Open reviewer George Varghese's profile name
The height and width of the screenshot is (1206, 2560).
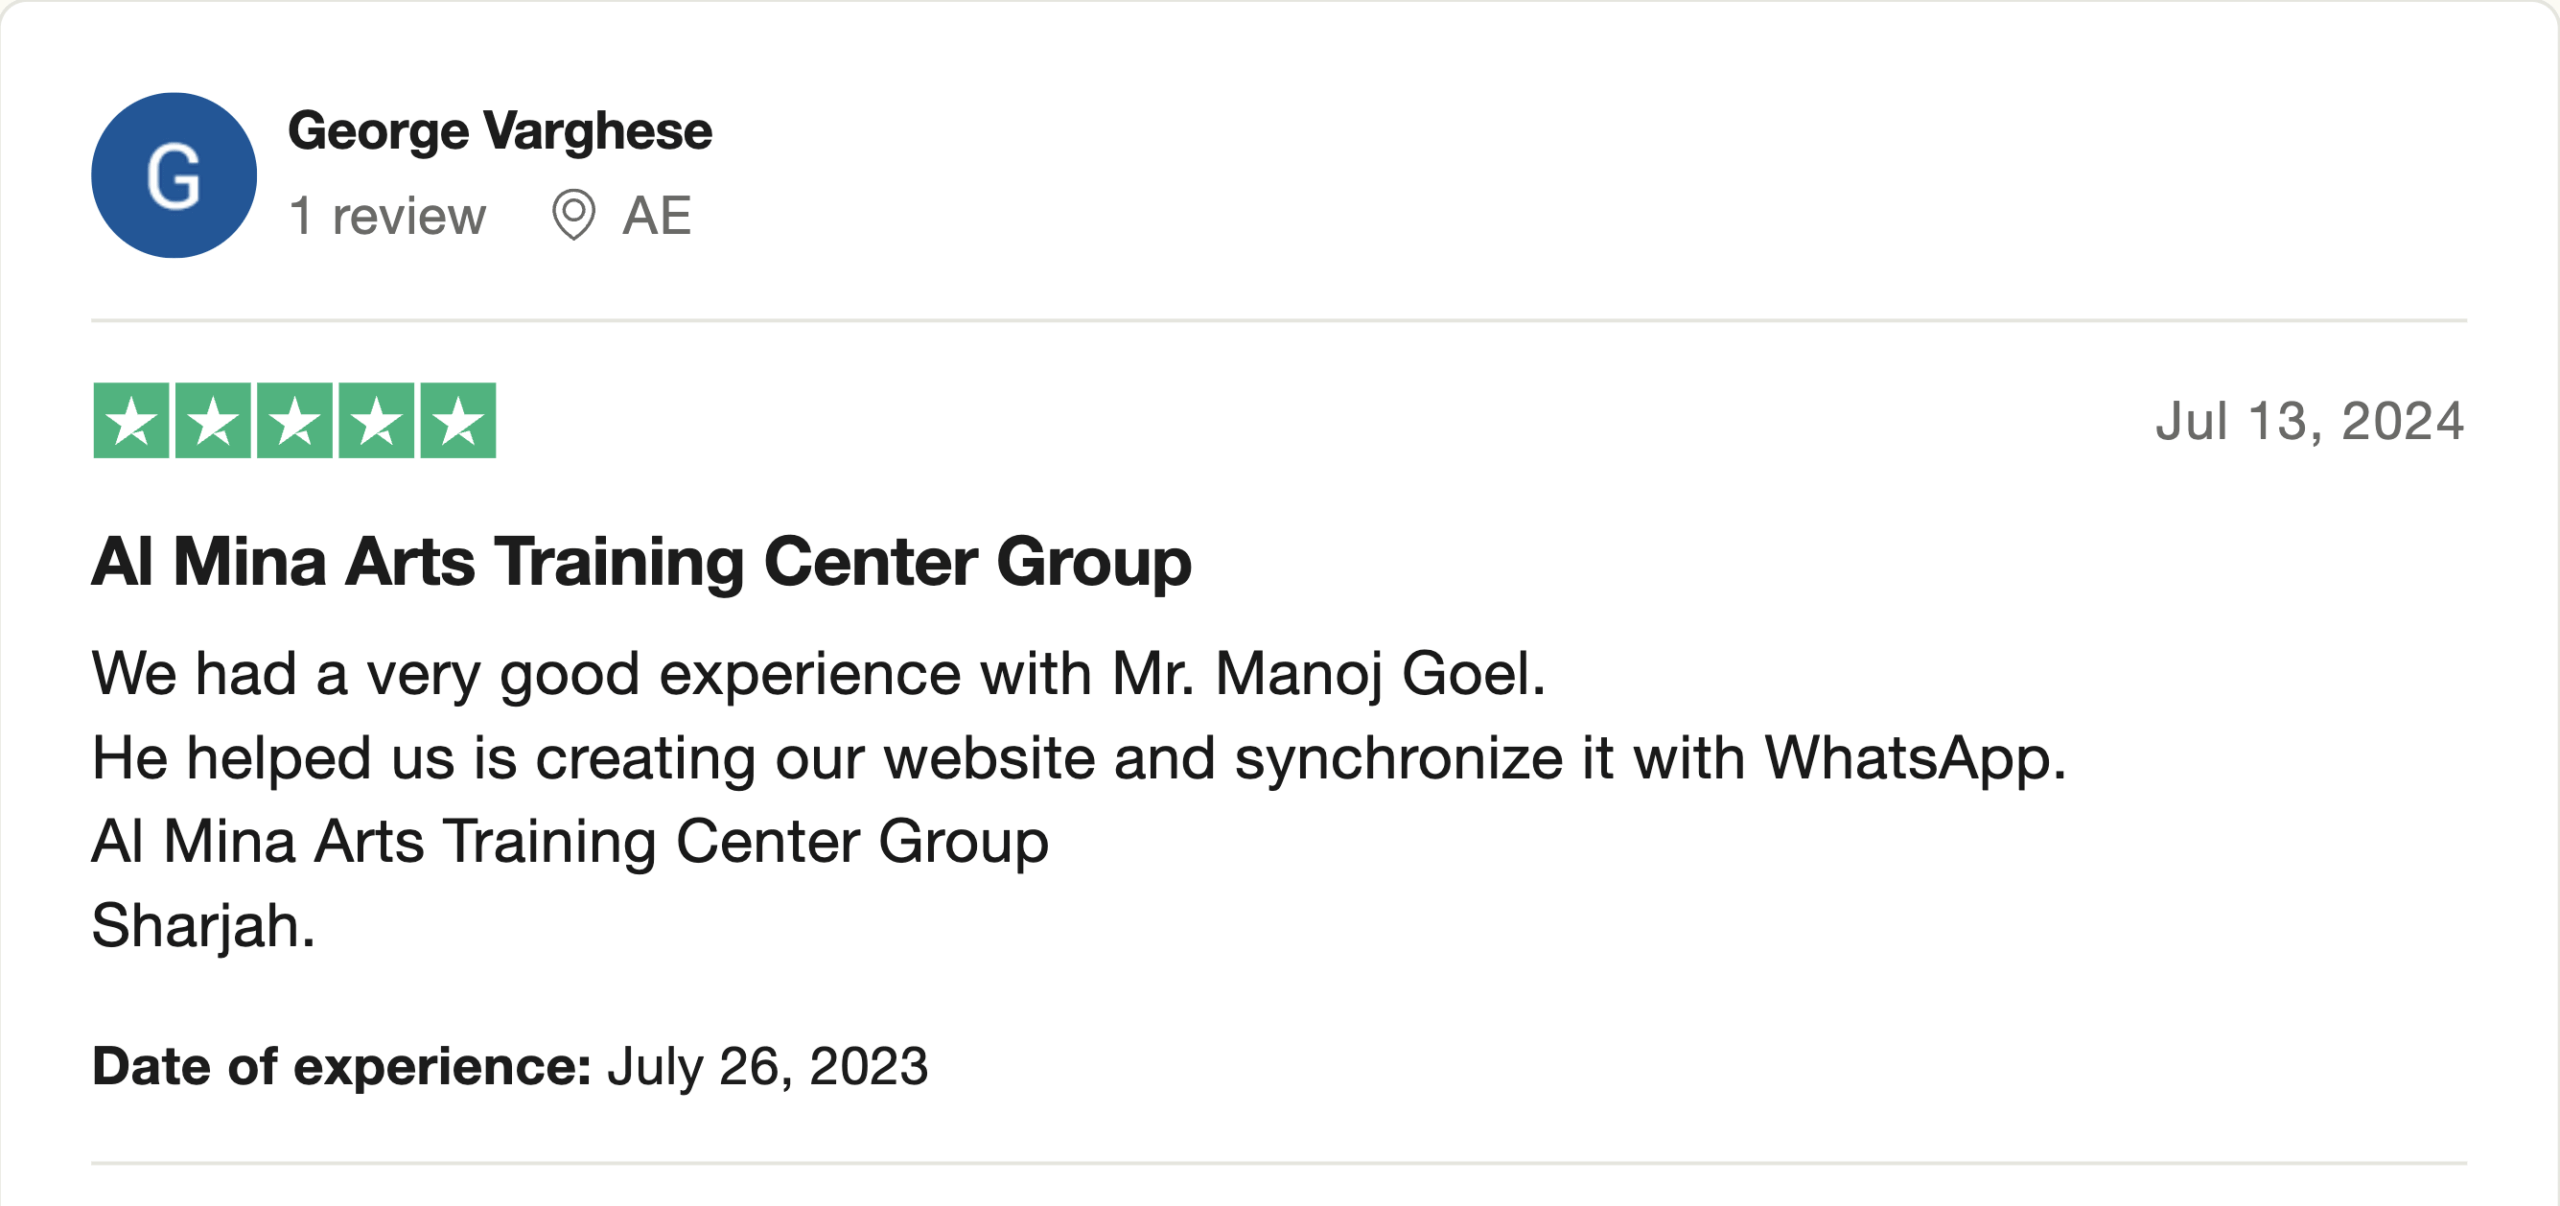500,131
